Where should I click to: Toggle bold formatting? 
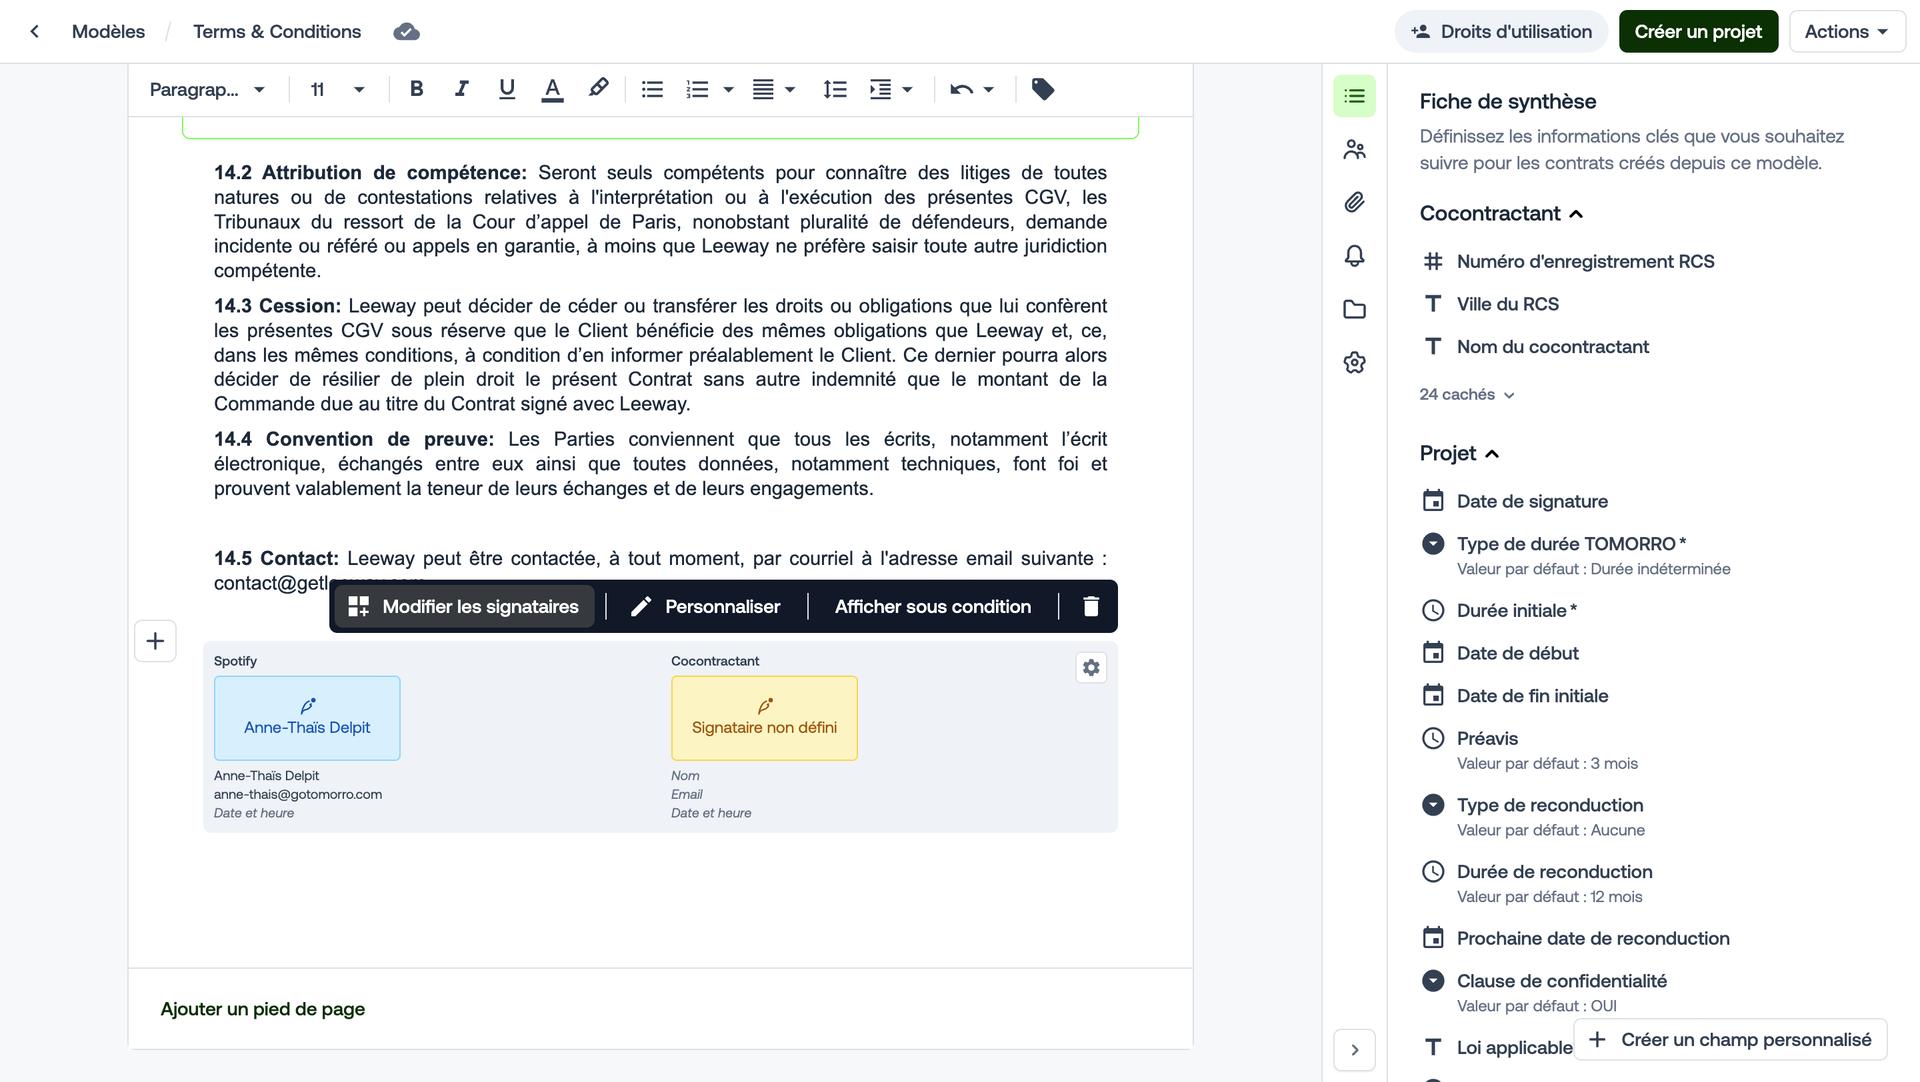tap(416, 89)
